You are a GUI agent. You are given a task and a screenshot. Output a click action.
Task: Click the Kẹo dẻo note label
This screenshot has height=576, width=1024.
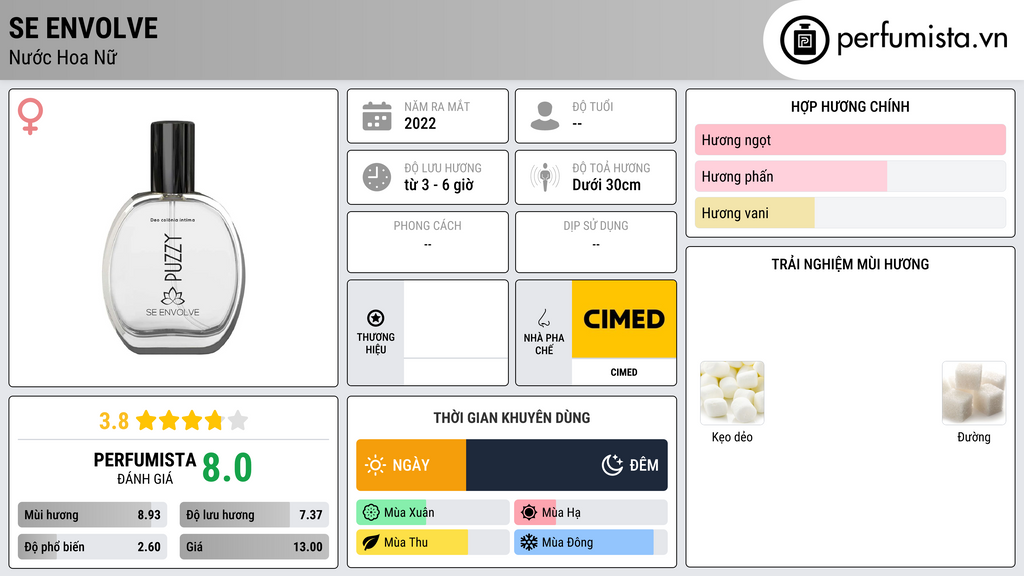point(732,438)
